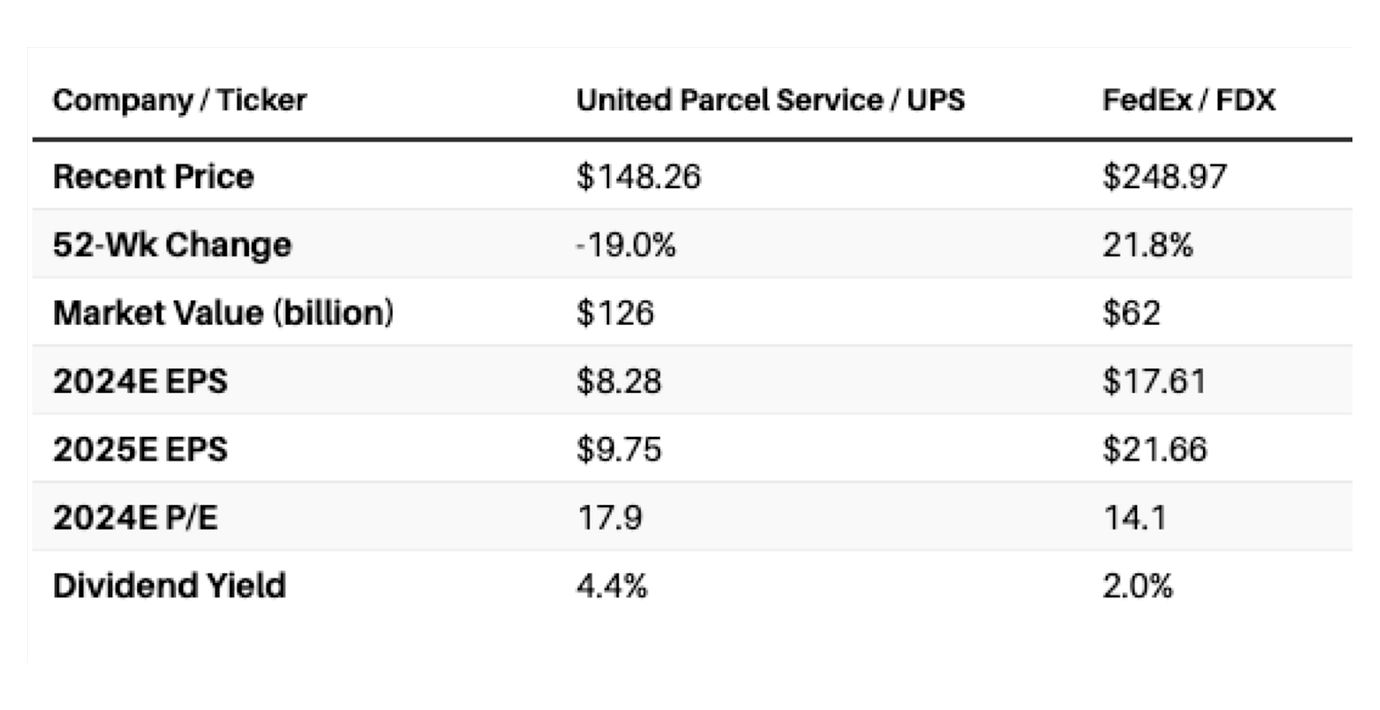Click the 4.4% dividend yield value
Viewport: 1380px width, 710px height.
coord(611,585)
